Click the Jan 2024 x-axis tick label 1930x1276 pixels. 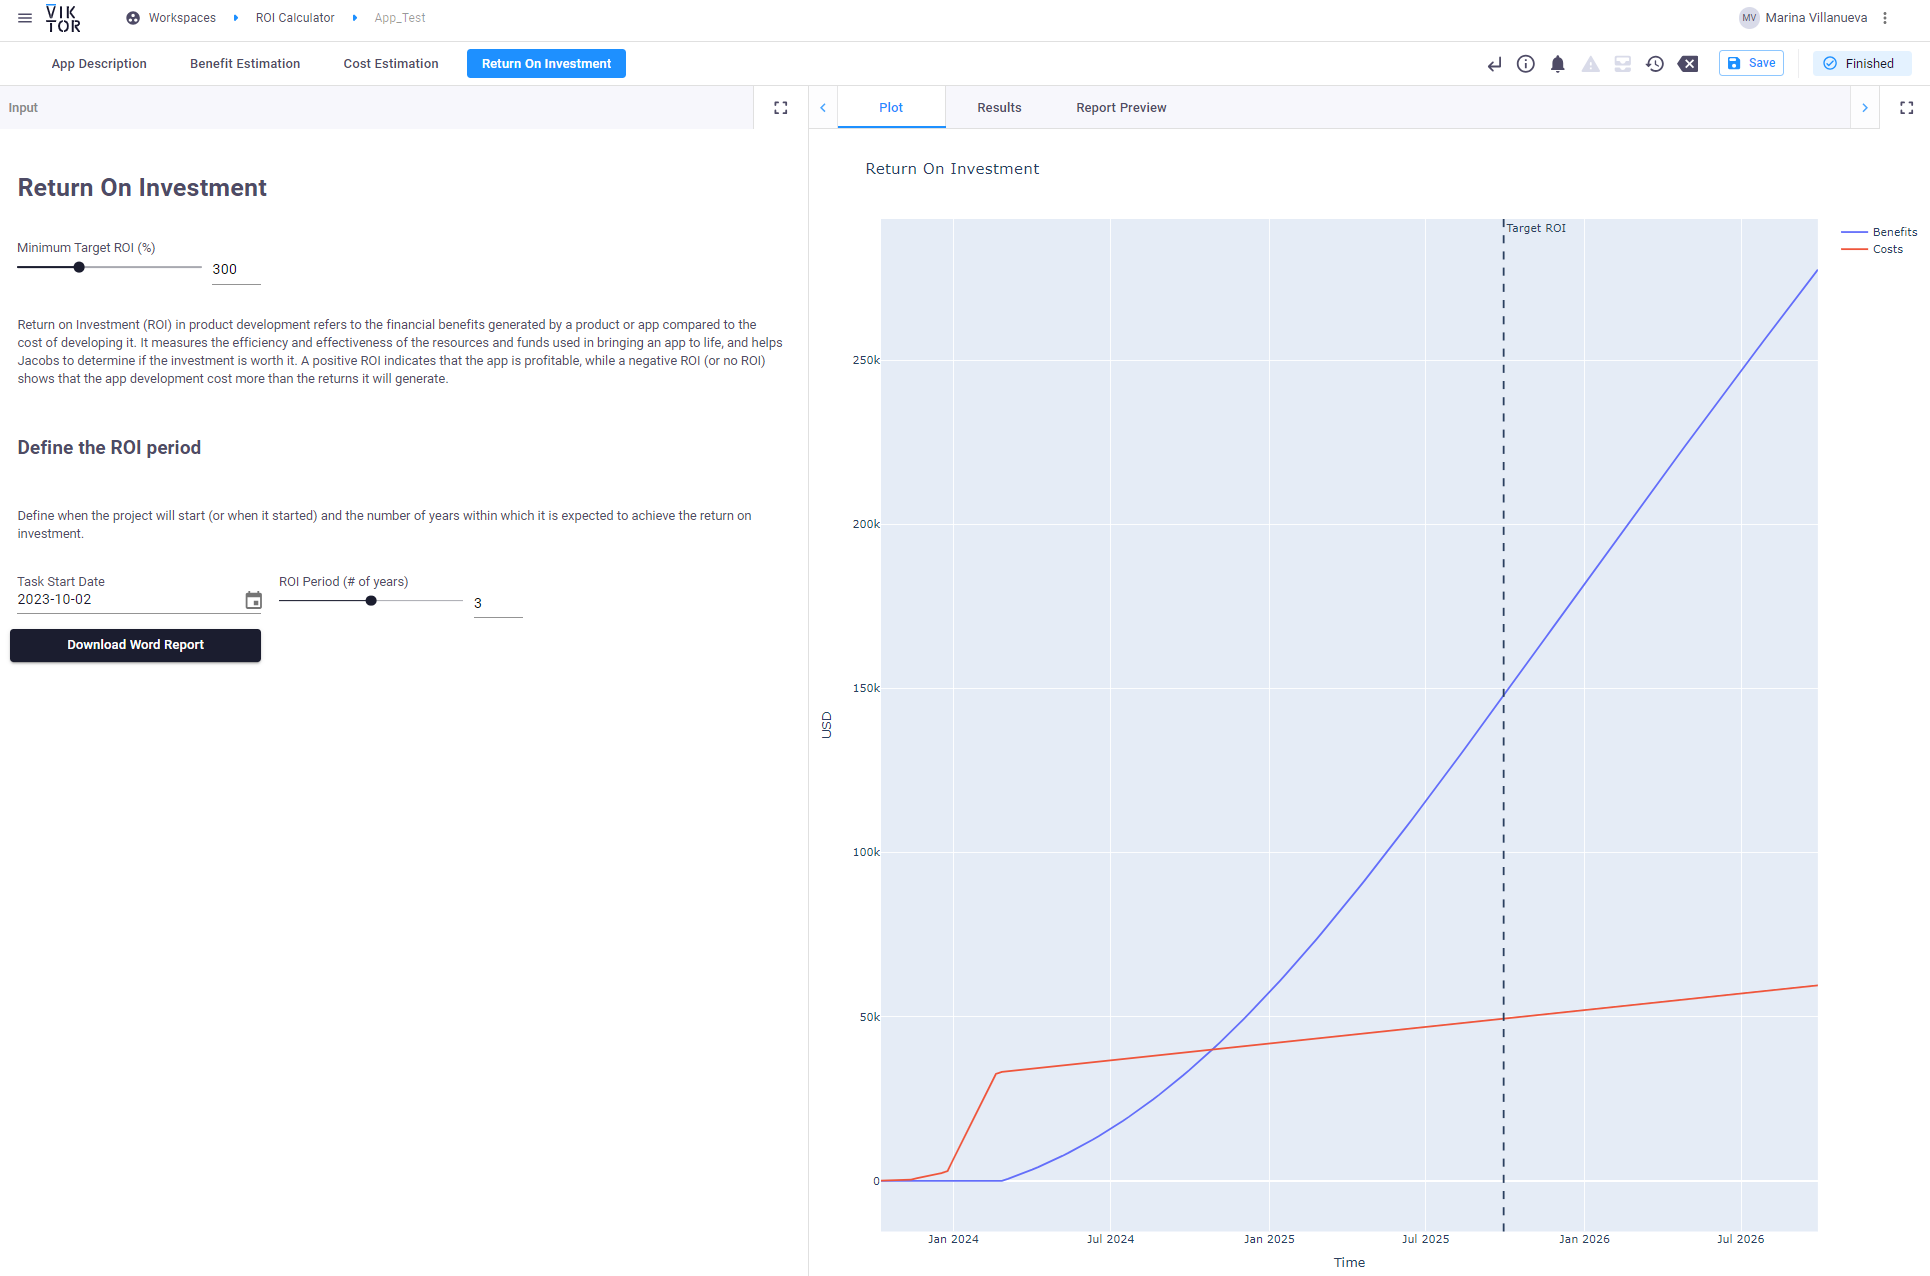[953, 1239]
